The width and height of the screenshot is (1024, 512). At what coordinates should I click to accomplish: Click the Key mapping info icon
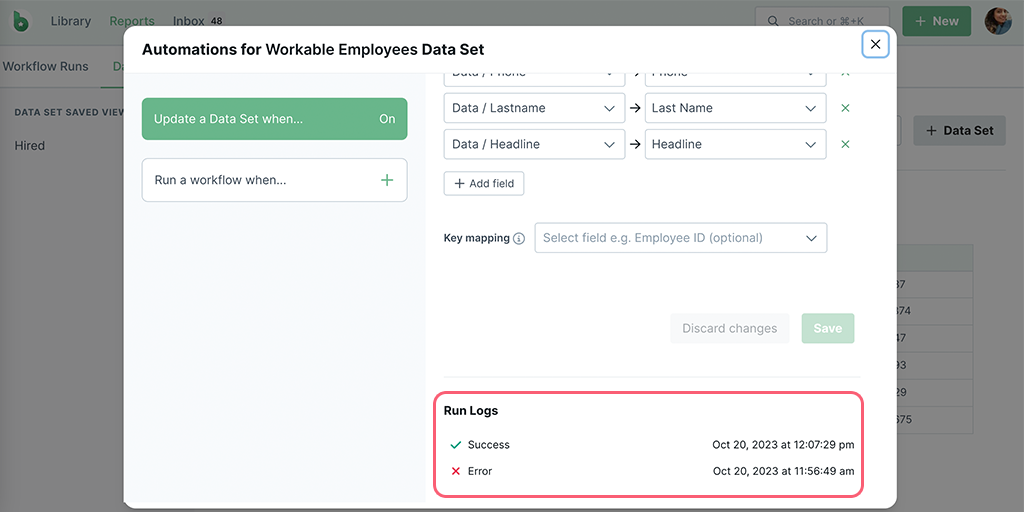tap(519, 238)
